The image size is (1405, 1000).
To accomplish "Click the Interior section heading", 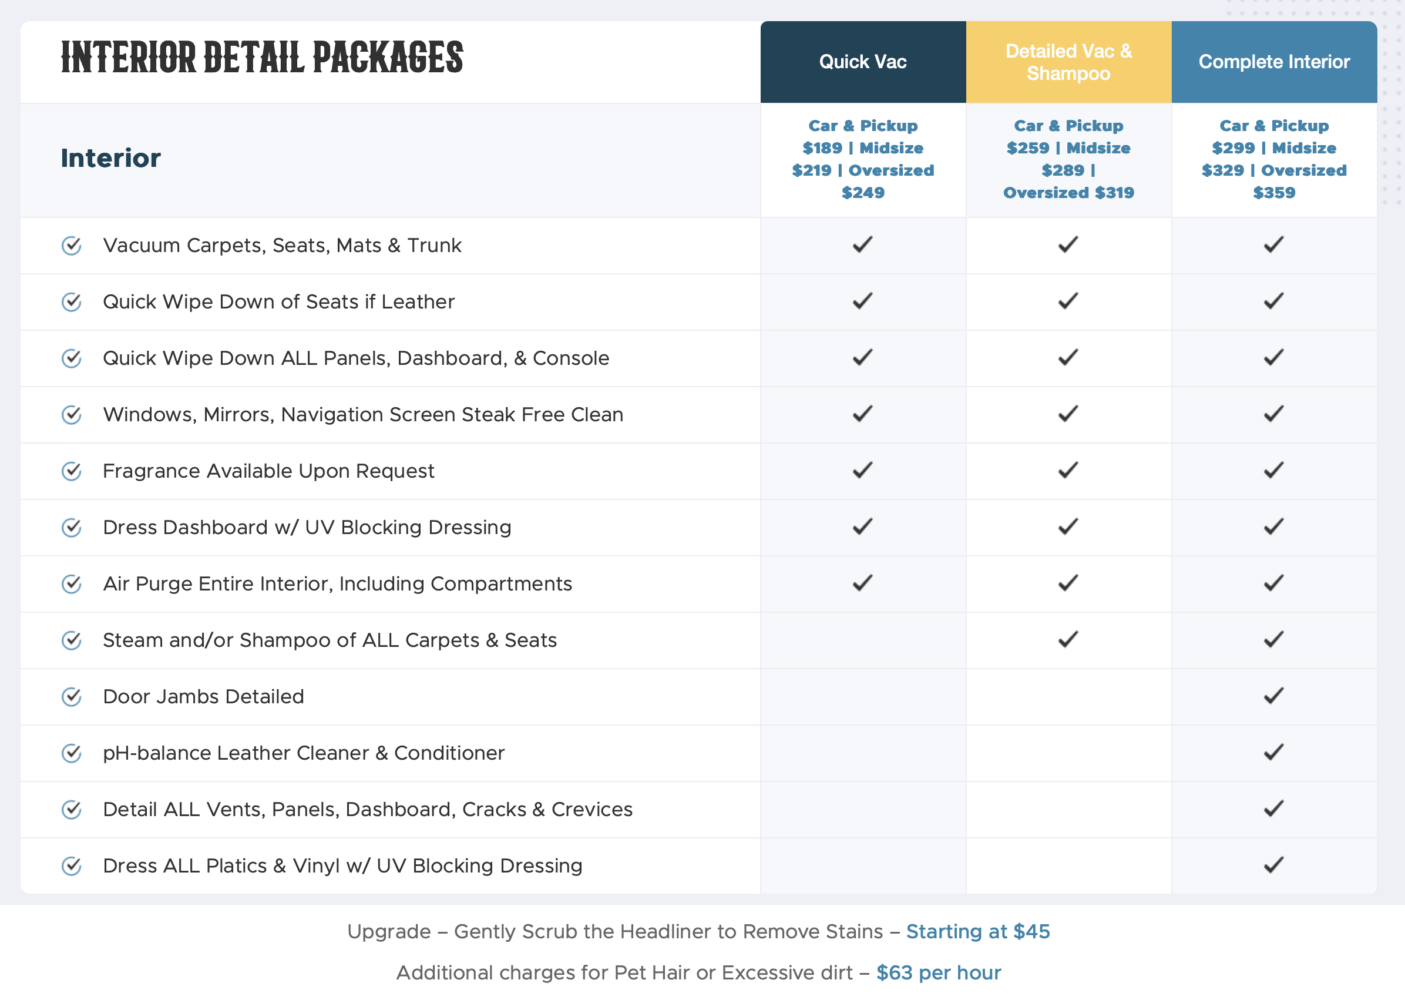I will tap(111, 158).
